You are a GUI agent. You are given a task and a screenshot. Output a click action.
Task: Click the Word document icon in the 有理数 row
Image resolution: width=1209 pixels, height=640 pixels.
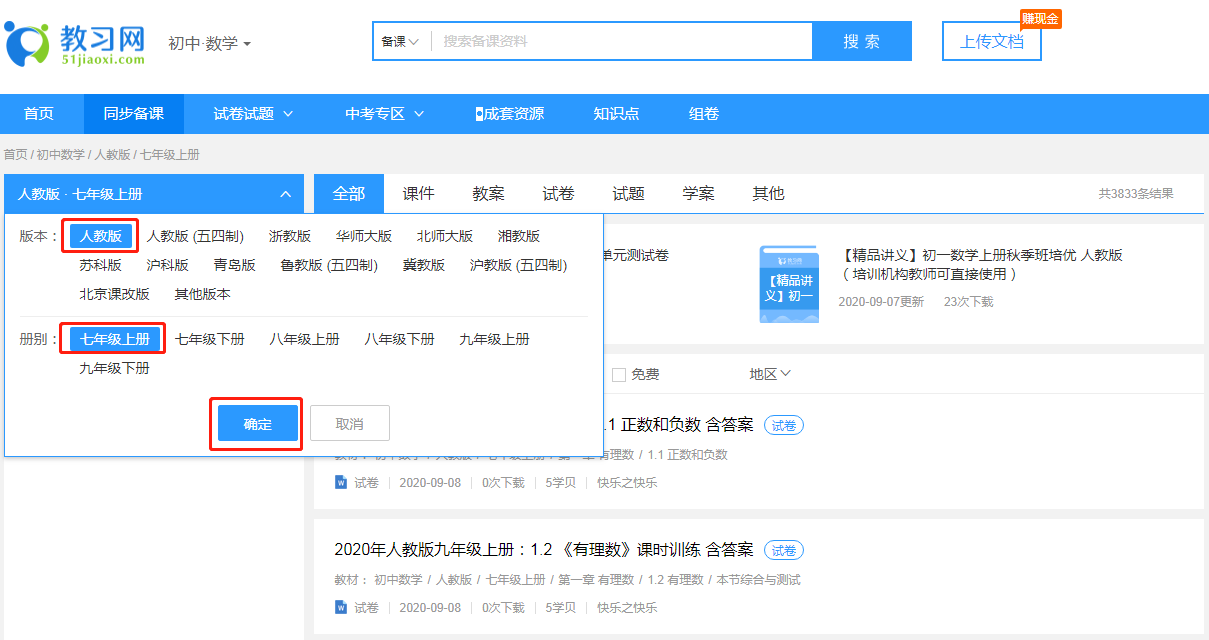tap(341, 607)
